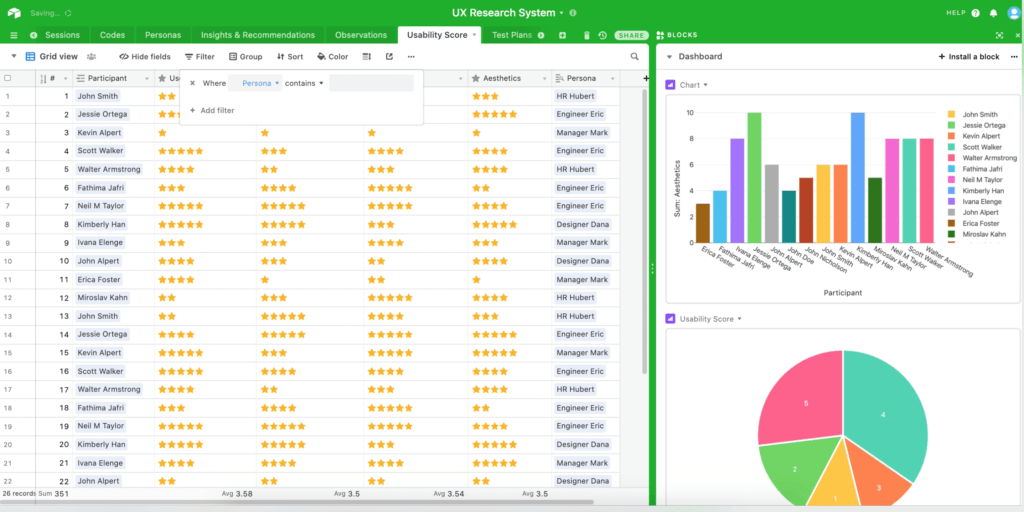
Task: Click the Group toolbar button
Action: pyautogui.click(x=245, y=57)
